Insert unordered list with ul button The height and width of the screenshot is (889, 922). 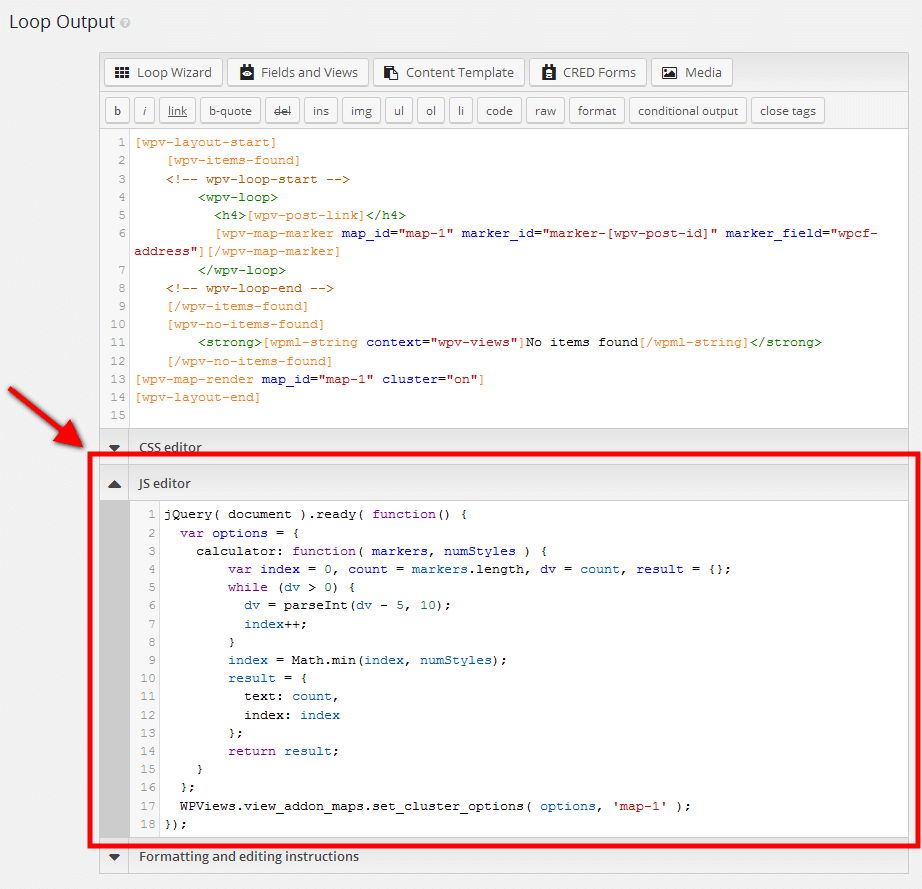399,111
